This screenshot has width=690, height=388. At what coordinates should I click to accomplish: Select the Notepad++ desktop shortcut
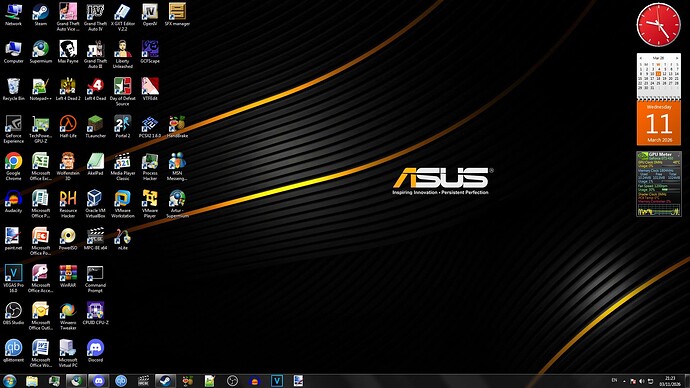(x=40, y=90)
